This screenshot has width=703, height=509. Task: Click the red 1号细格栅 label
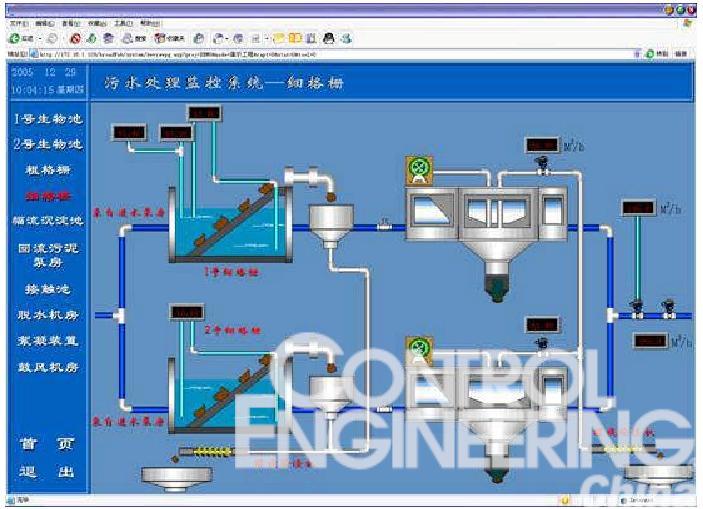point(232,272)
